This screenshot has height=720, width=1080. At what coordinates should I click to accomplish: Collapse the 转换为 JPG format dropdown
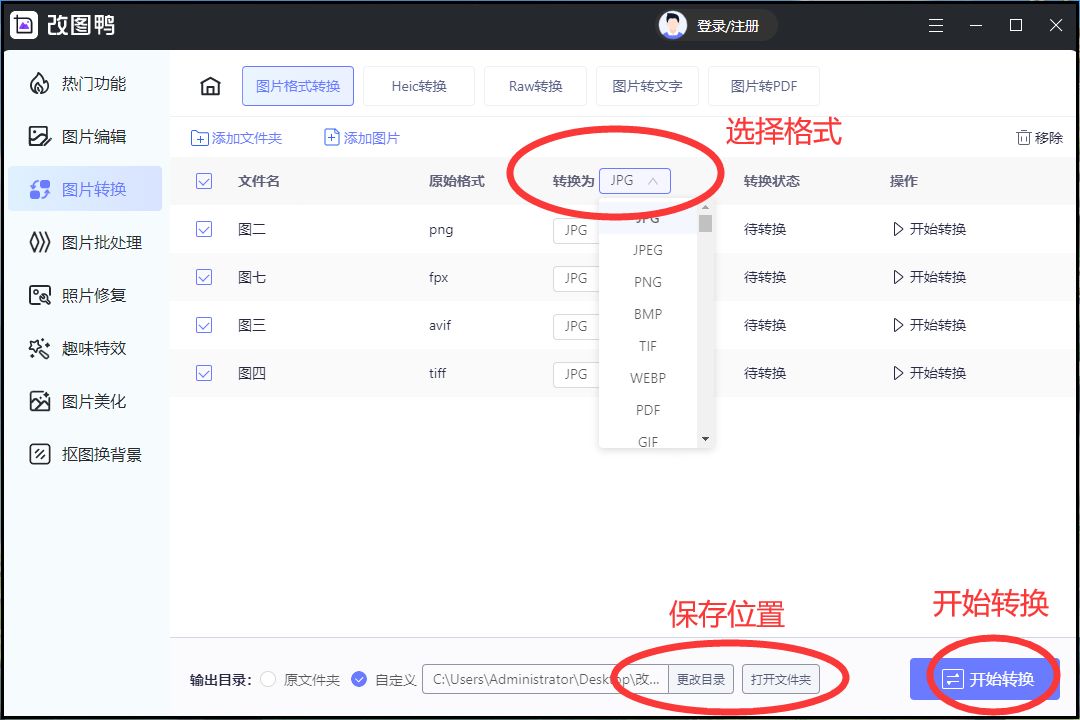pos(634,180)
